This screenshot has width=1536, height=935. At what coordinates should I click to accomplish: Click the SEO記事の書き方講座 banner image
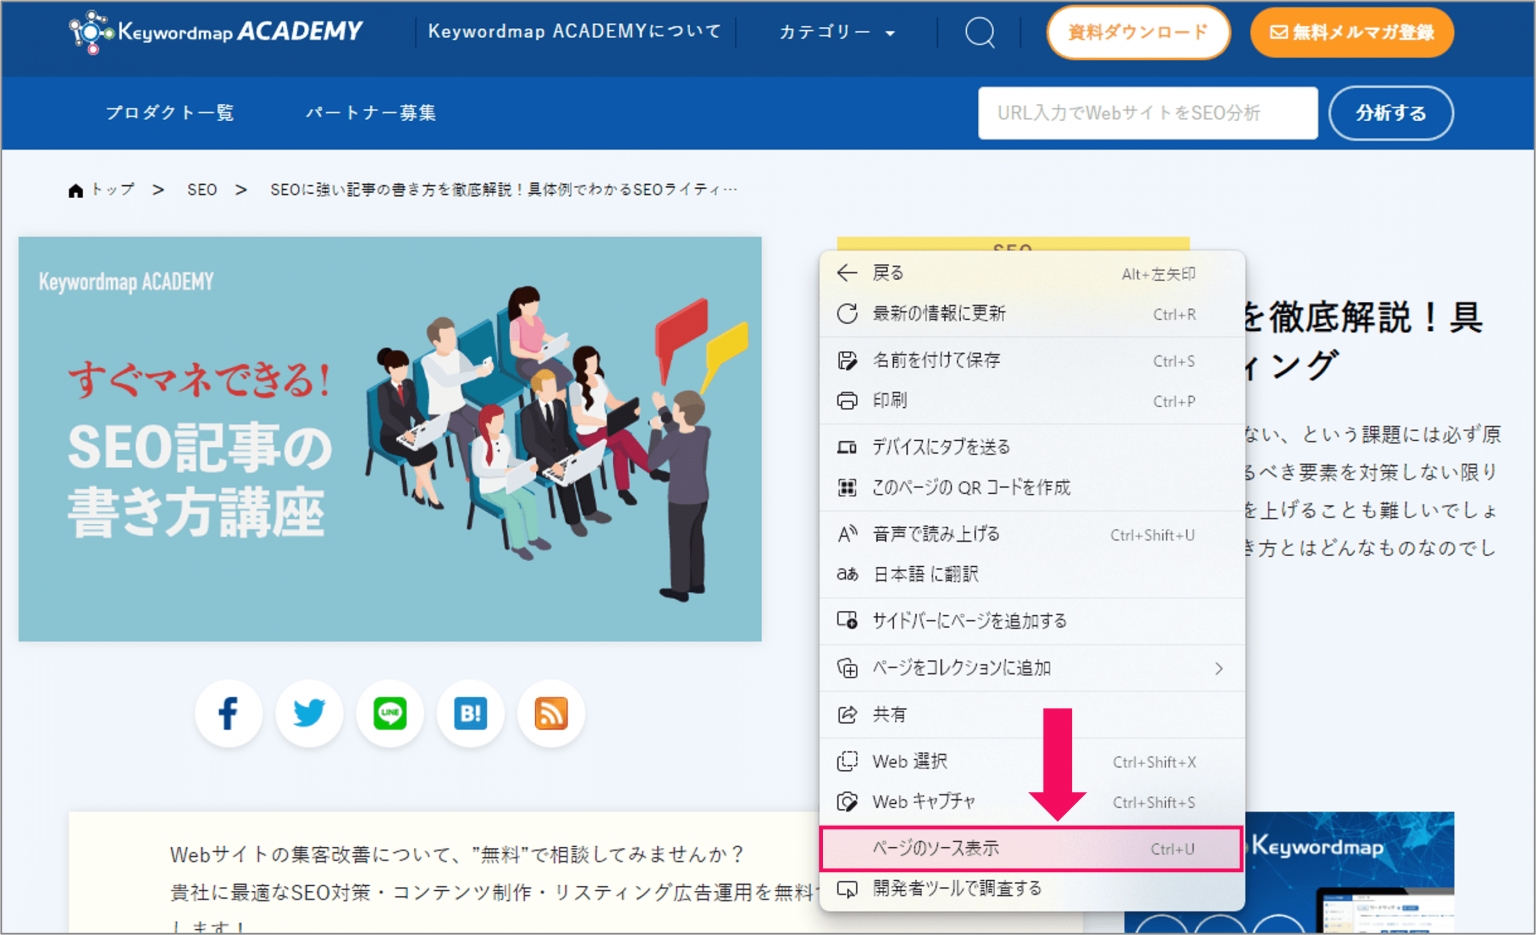(x=390, y=439)
